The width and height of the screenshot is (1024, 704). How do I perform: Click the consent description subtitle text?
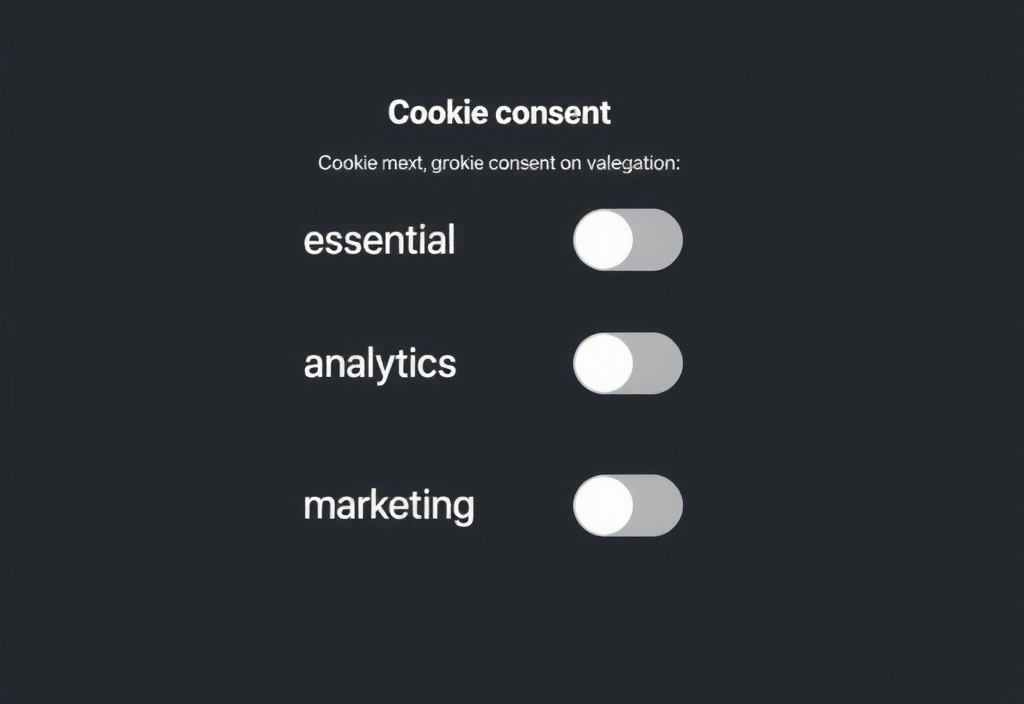(500, 161)
